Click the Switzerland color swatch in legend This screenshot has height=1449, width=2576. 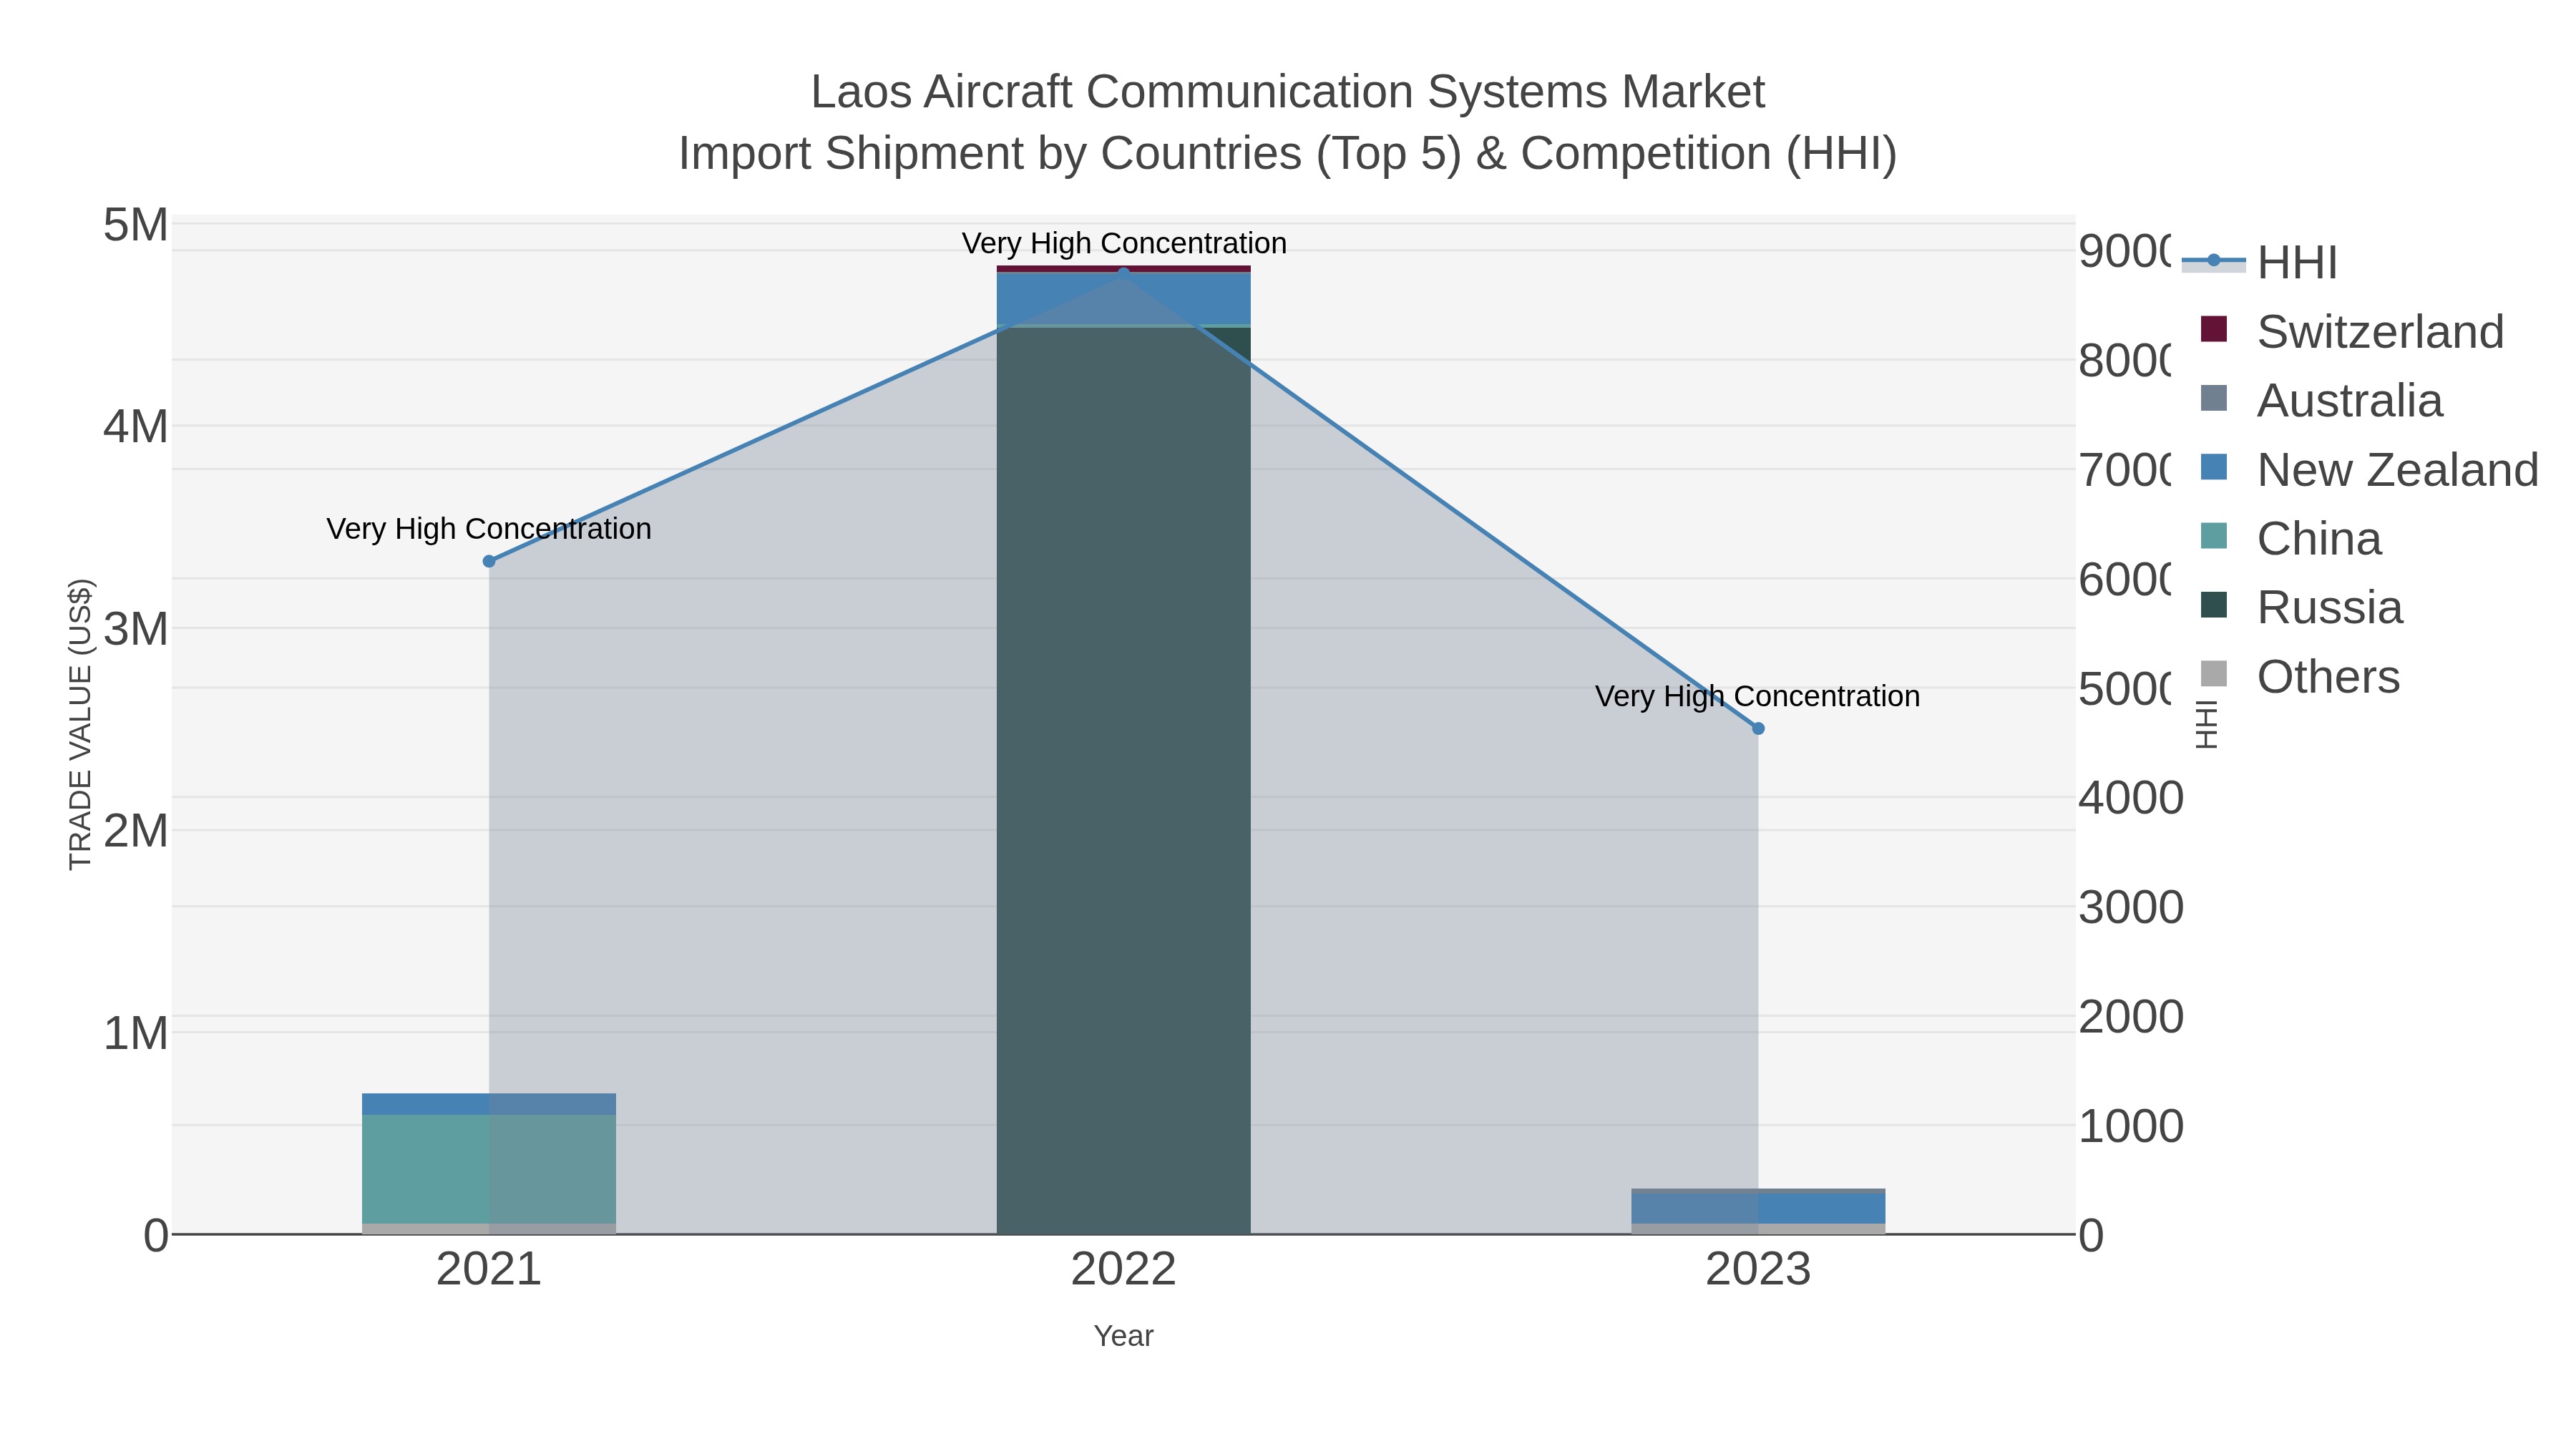2214,329
